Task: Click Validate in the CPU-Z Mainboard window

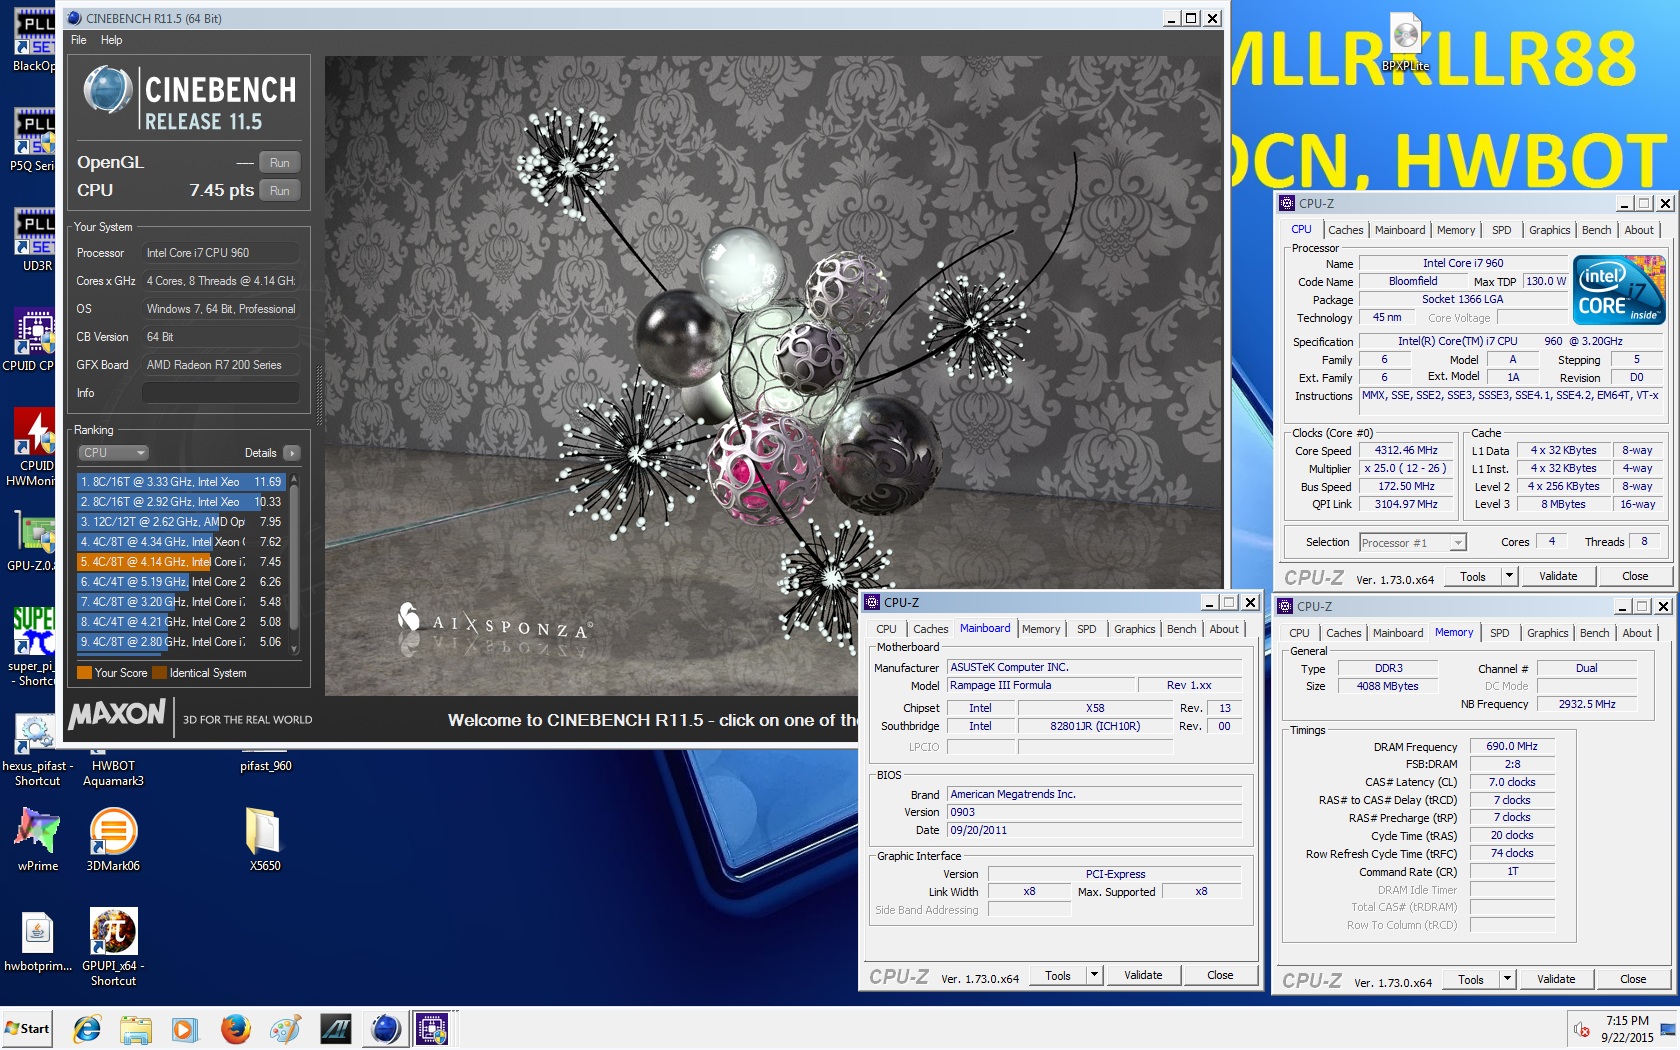Action: tap(1142, 975)
